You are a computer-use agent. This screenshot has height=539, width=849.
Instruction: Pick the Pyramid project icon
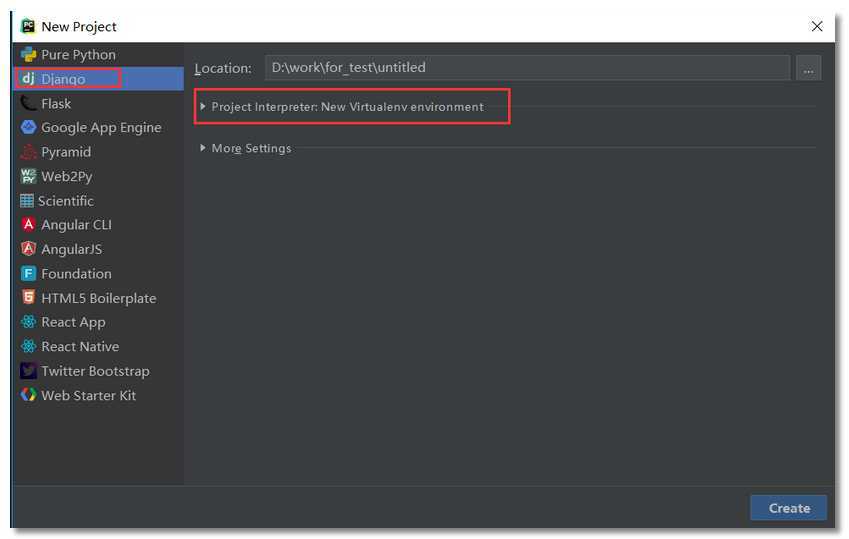point(28,152)
